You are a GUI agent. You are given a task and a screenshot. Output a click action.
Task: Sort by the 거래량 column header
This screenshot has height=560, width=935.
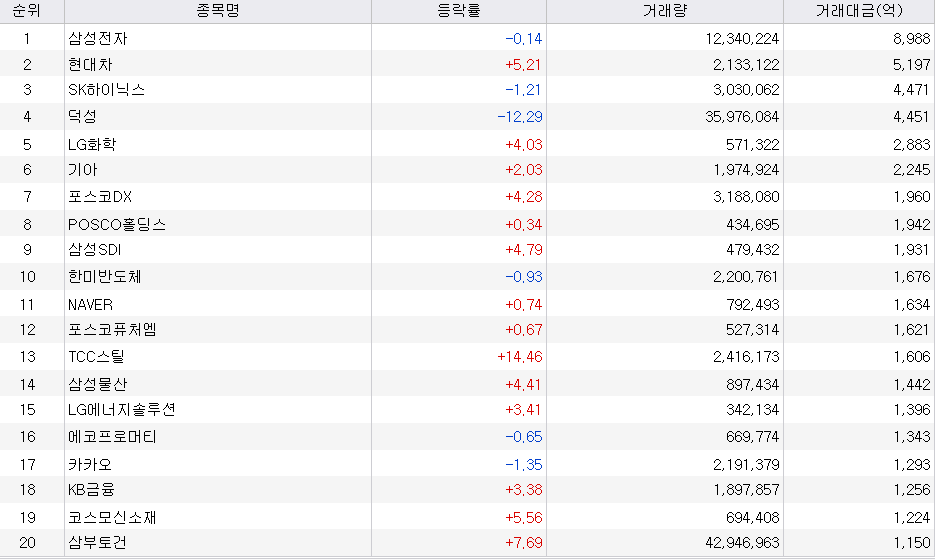click(665, 11)
